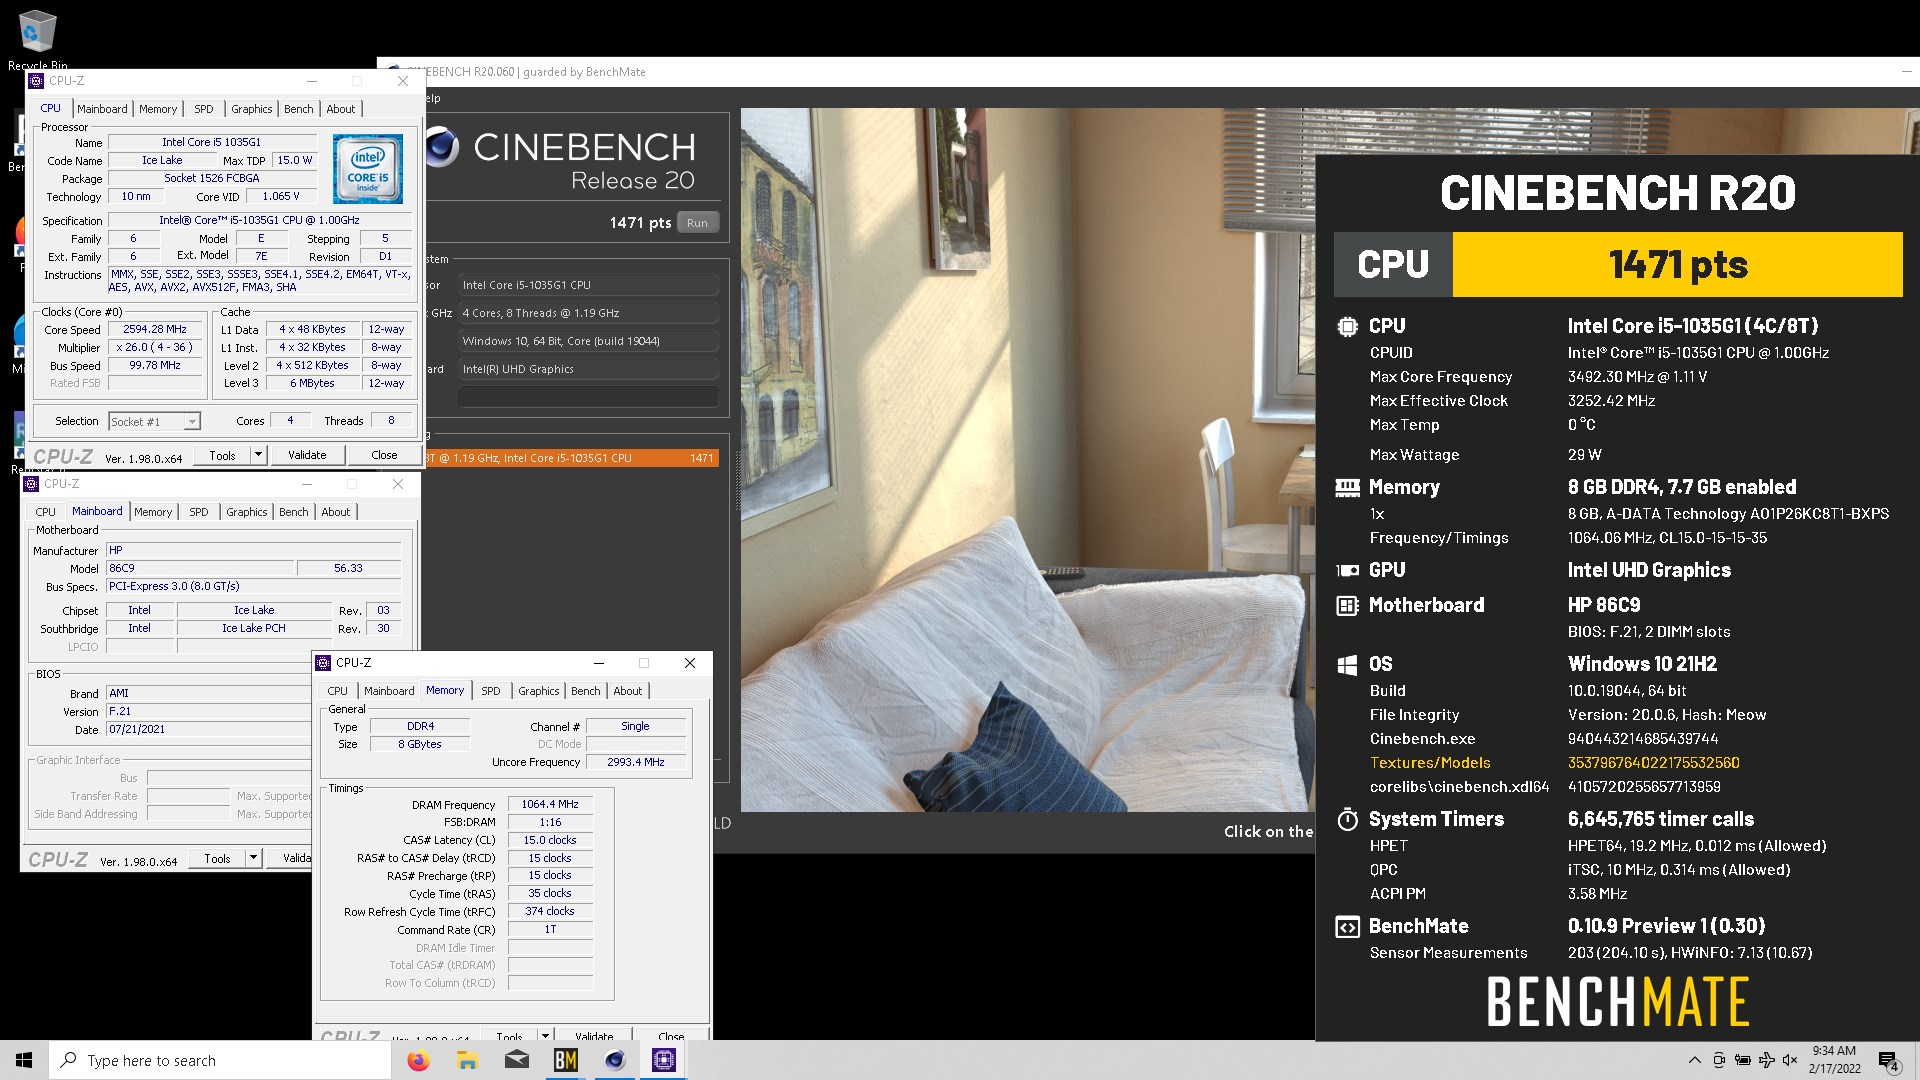Select the orange Cinebench ranking result row
Viewport: 1920px width, 1080px height.
(572, 458)
